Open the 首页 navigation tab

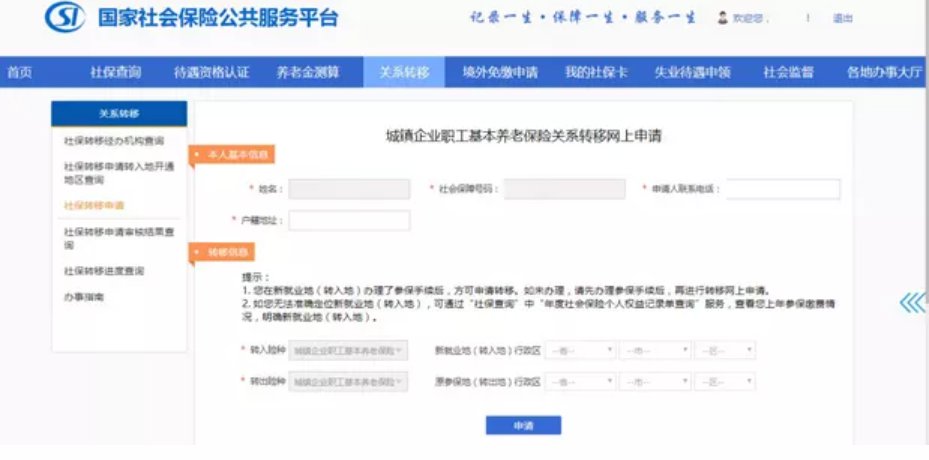pos(19,72)
